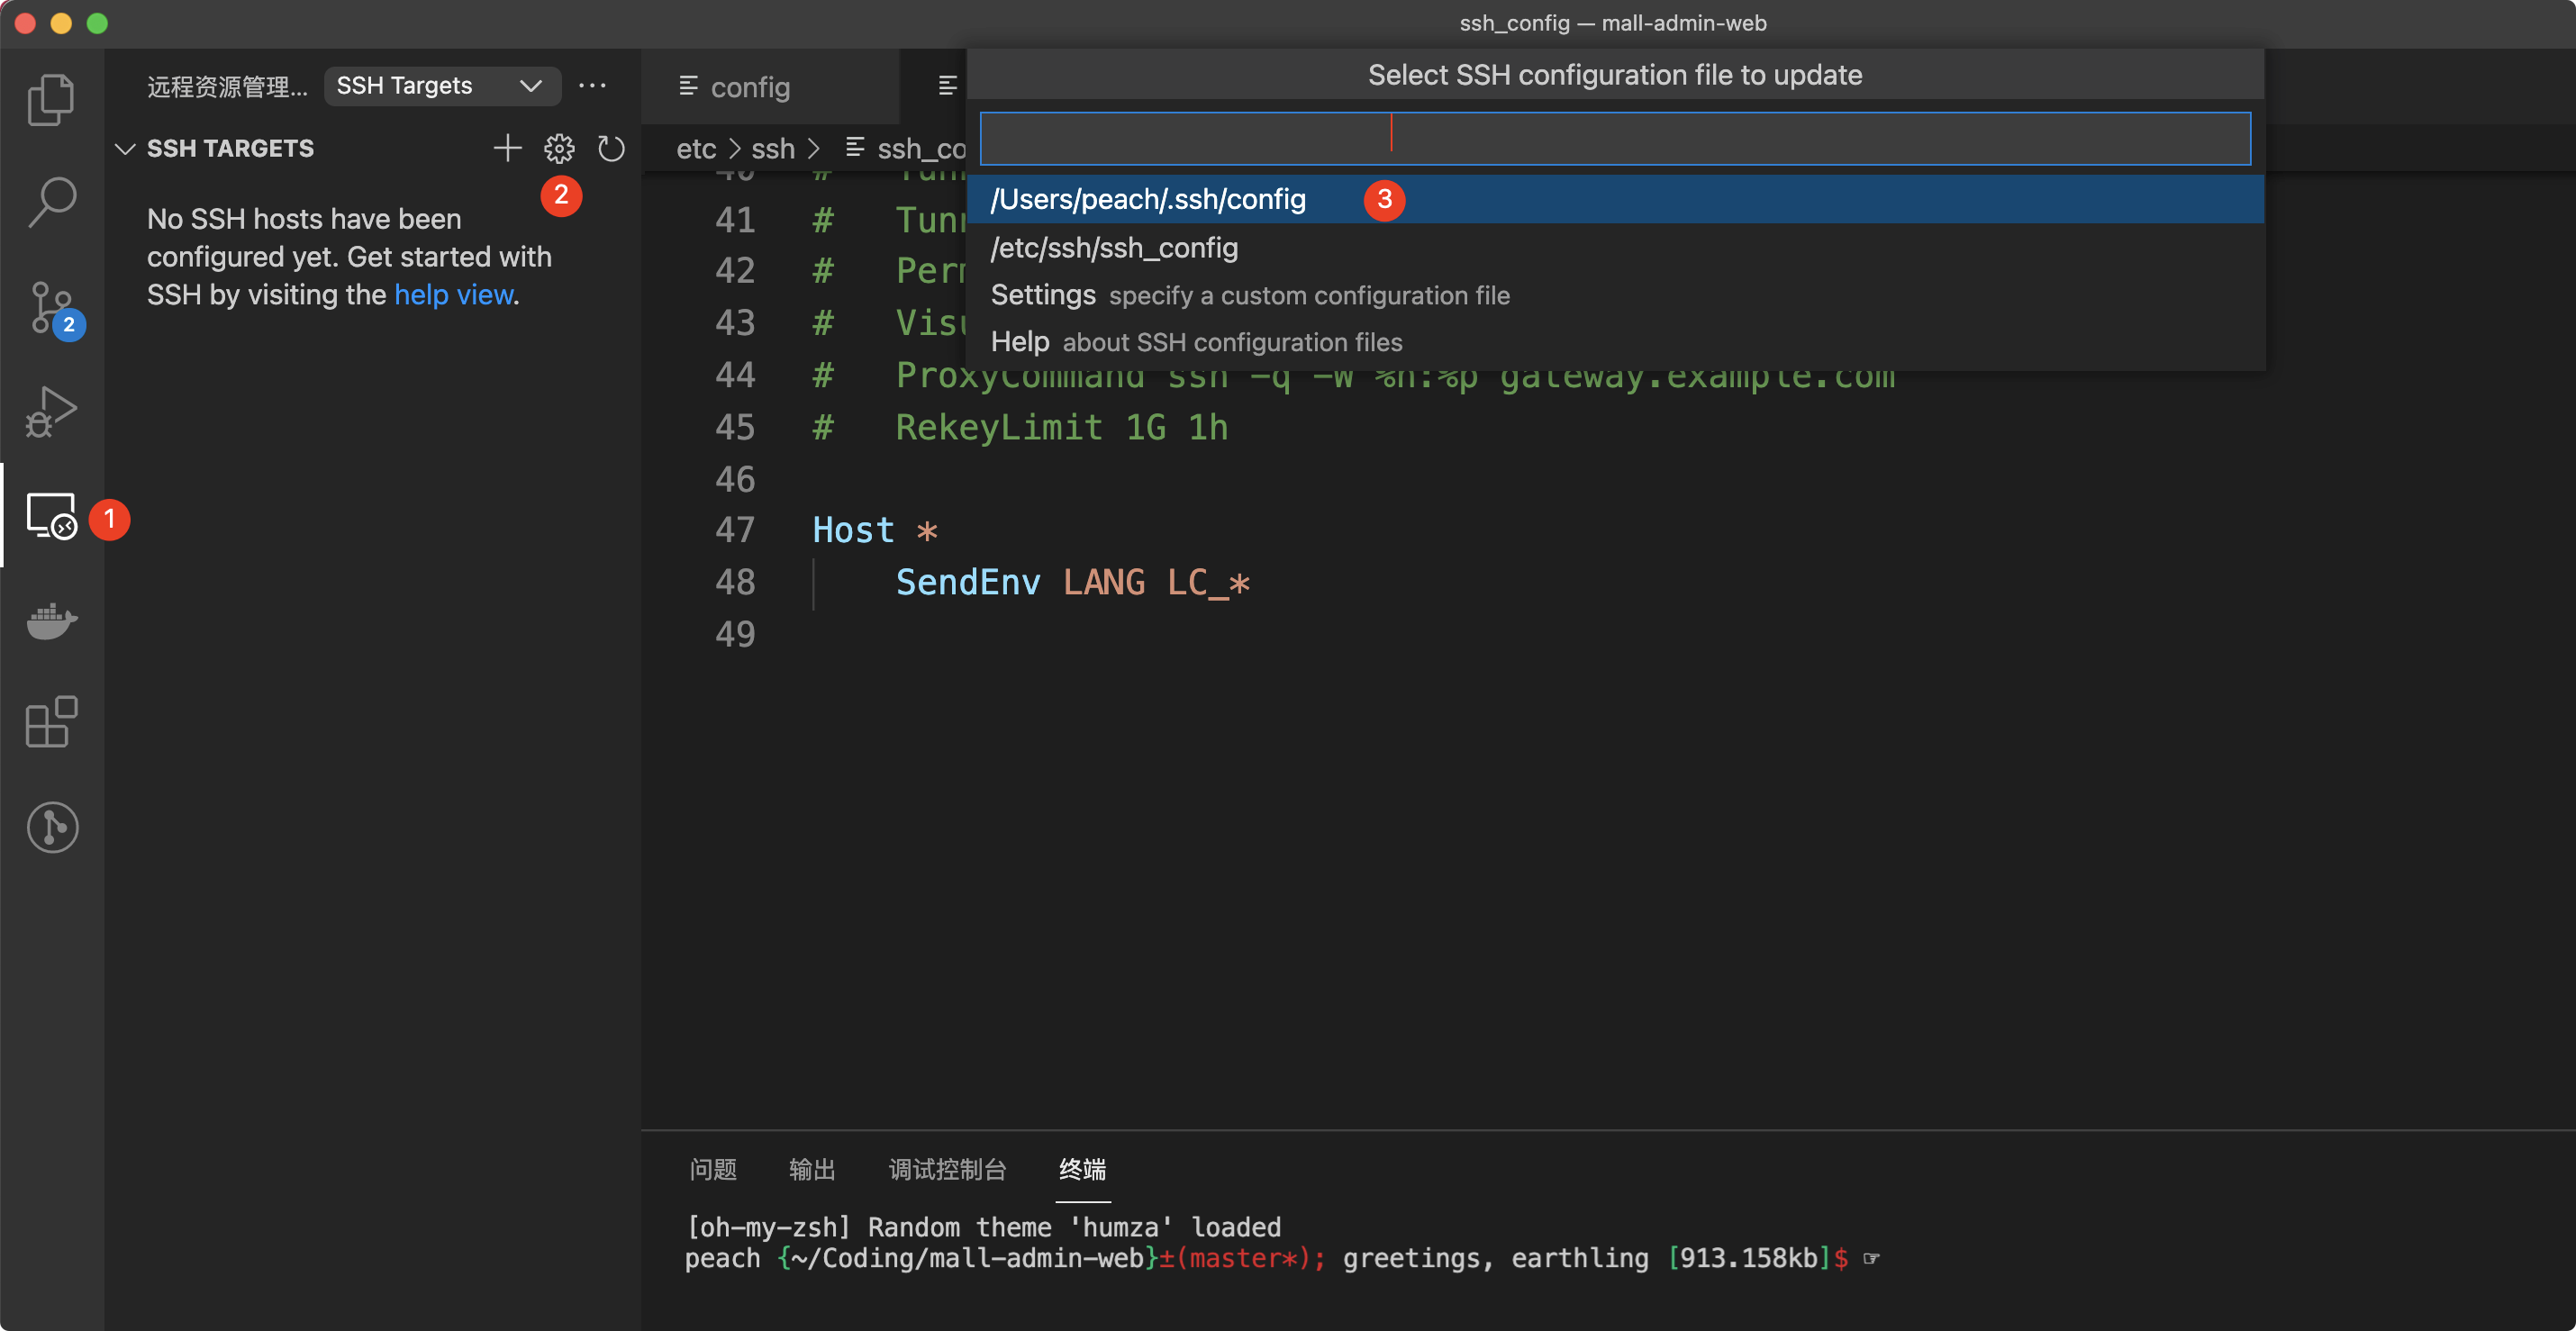This screenshot has width=2576, height=1331.
Task: Open the Explorer files icon
Action: point(51,99)
